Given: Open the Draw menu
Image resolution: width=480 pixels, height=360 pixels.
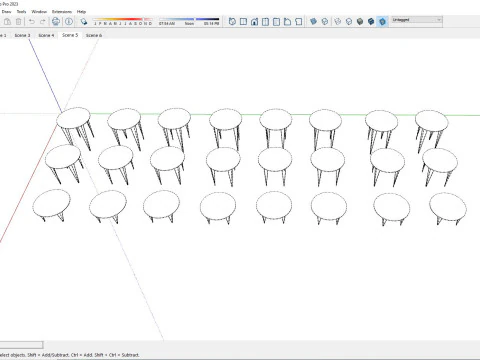Looking at the screenshot, I should 6,12.
